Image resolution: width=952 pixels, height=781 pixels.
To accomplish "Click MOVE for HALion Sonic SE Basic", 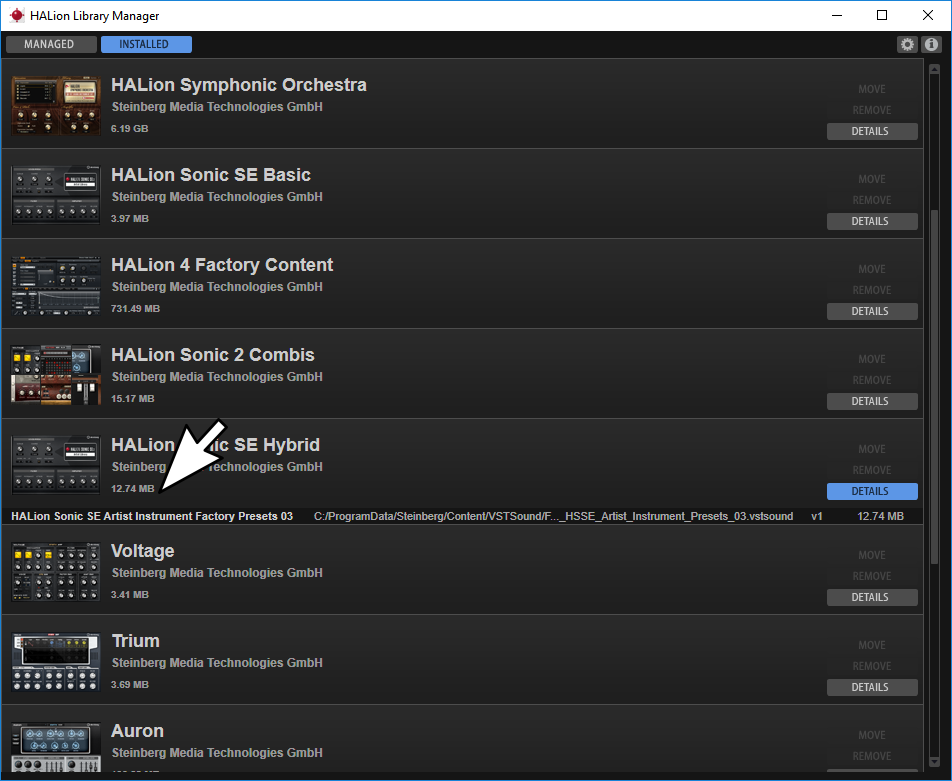I will (872, 179).
